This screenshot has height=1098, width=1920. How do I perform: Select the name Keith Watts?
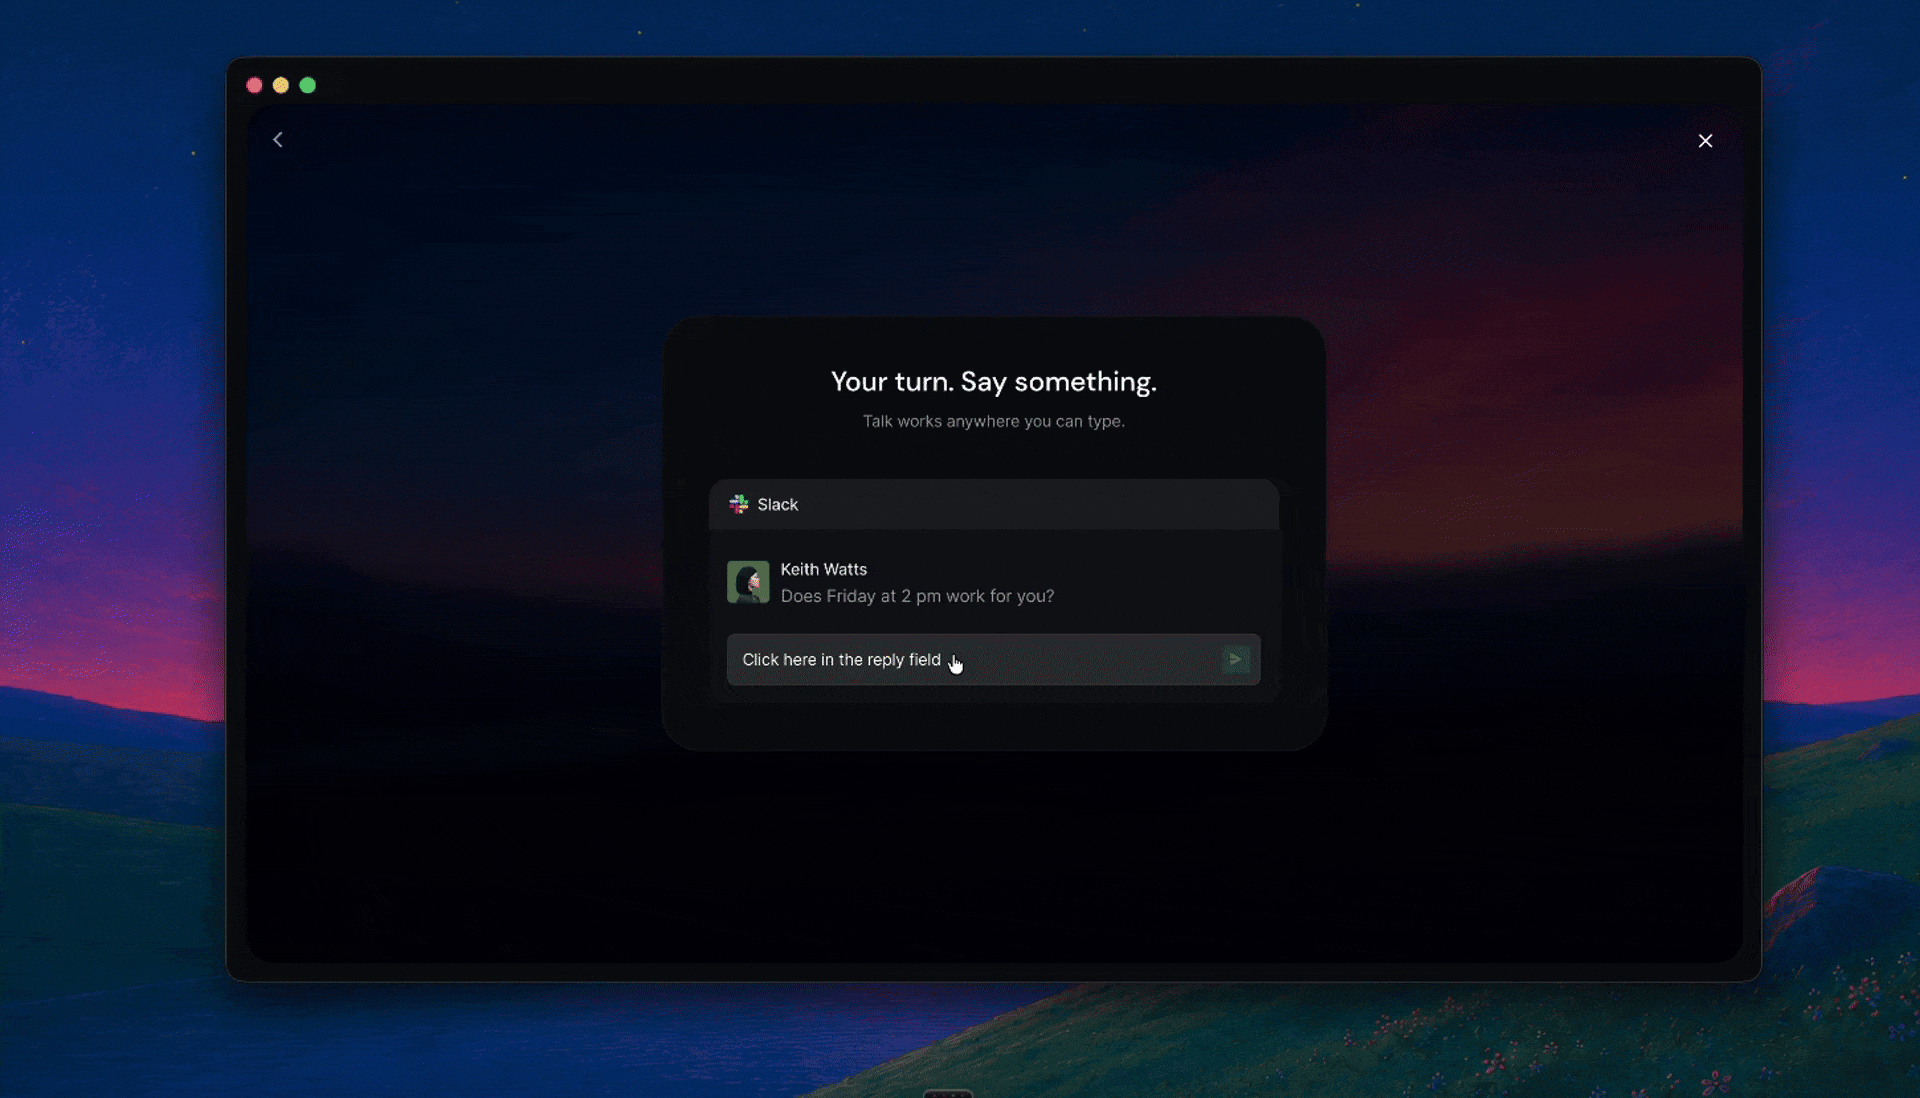click(823, 569)
